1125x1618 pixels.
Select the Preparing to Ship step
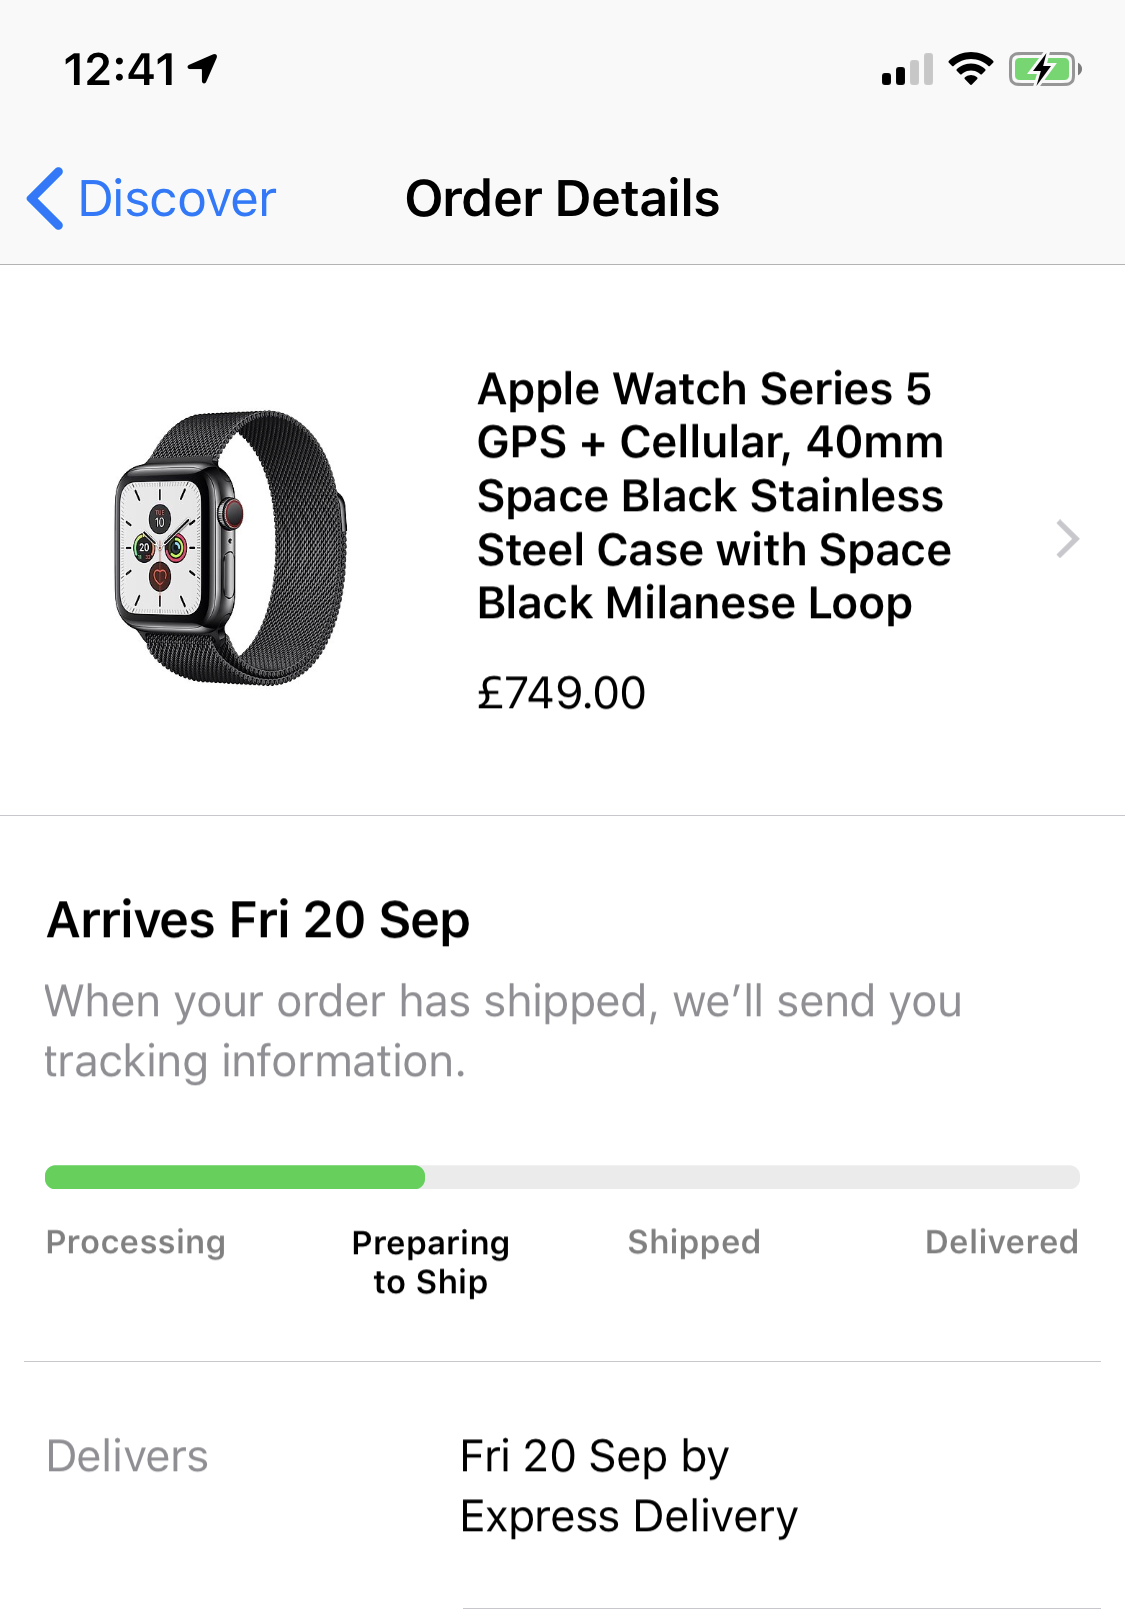pos(431,1262)
